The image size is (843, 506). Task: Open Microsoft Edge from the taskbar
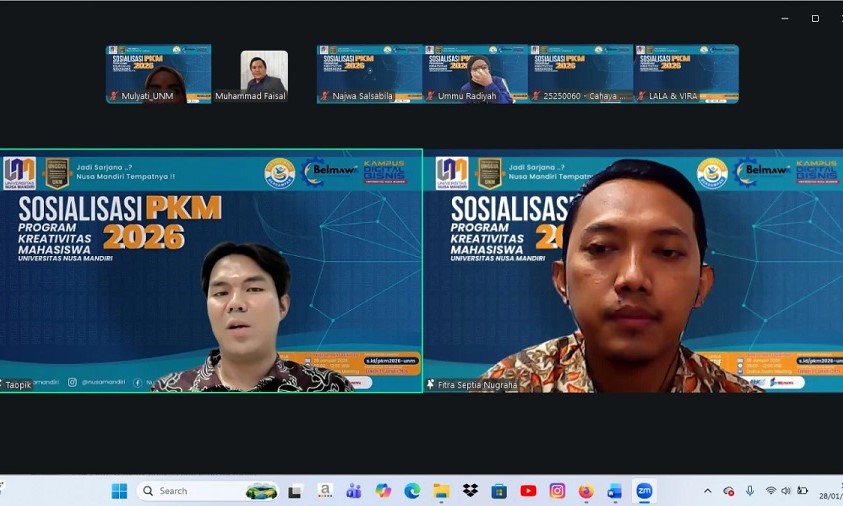point(412,491)
